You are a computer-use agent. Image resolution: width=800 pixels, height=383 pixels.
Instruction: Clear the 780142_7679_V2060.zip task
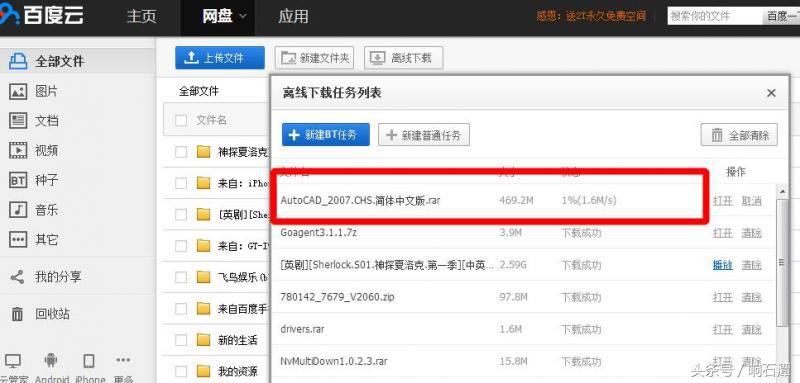pos(752,297)
